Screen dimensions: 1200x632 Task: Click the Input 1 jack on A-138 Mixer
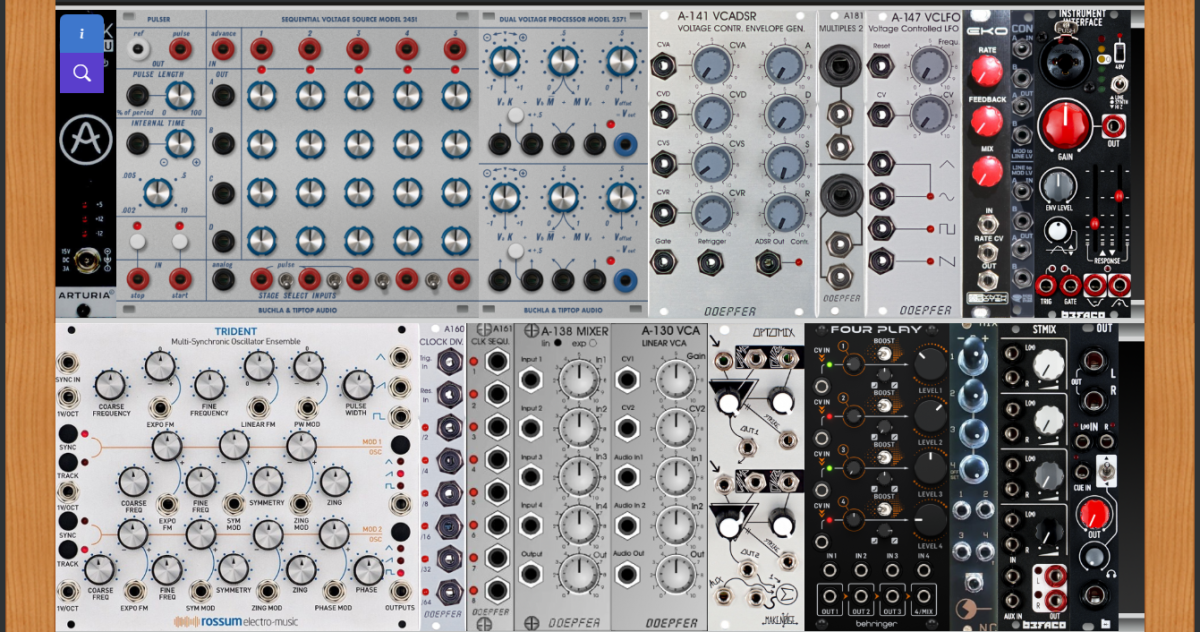533,379
